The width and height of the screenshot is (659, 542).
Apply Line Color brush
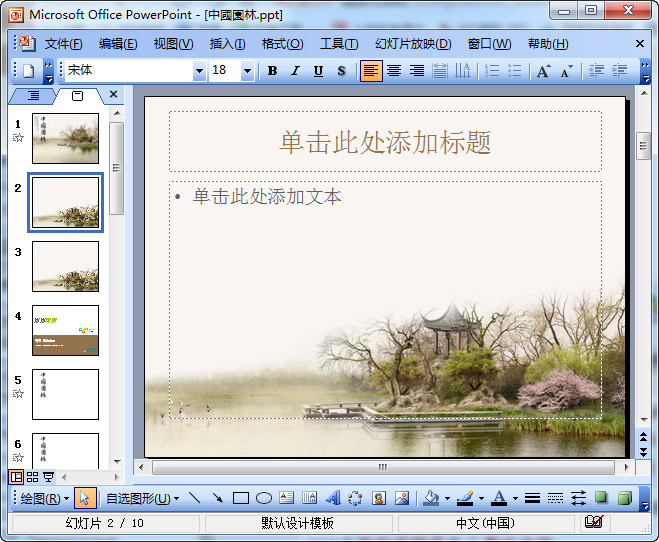point(465,498)
